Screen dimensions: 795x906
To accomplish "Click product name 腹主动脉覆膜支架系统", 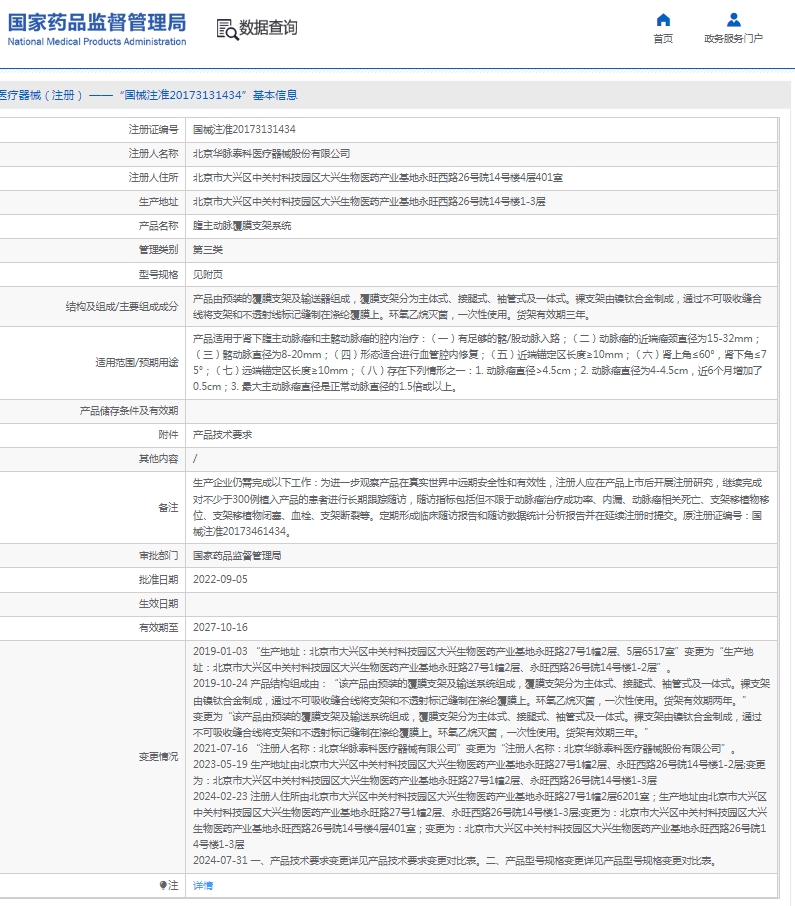I will 242,226.
